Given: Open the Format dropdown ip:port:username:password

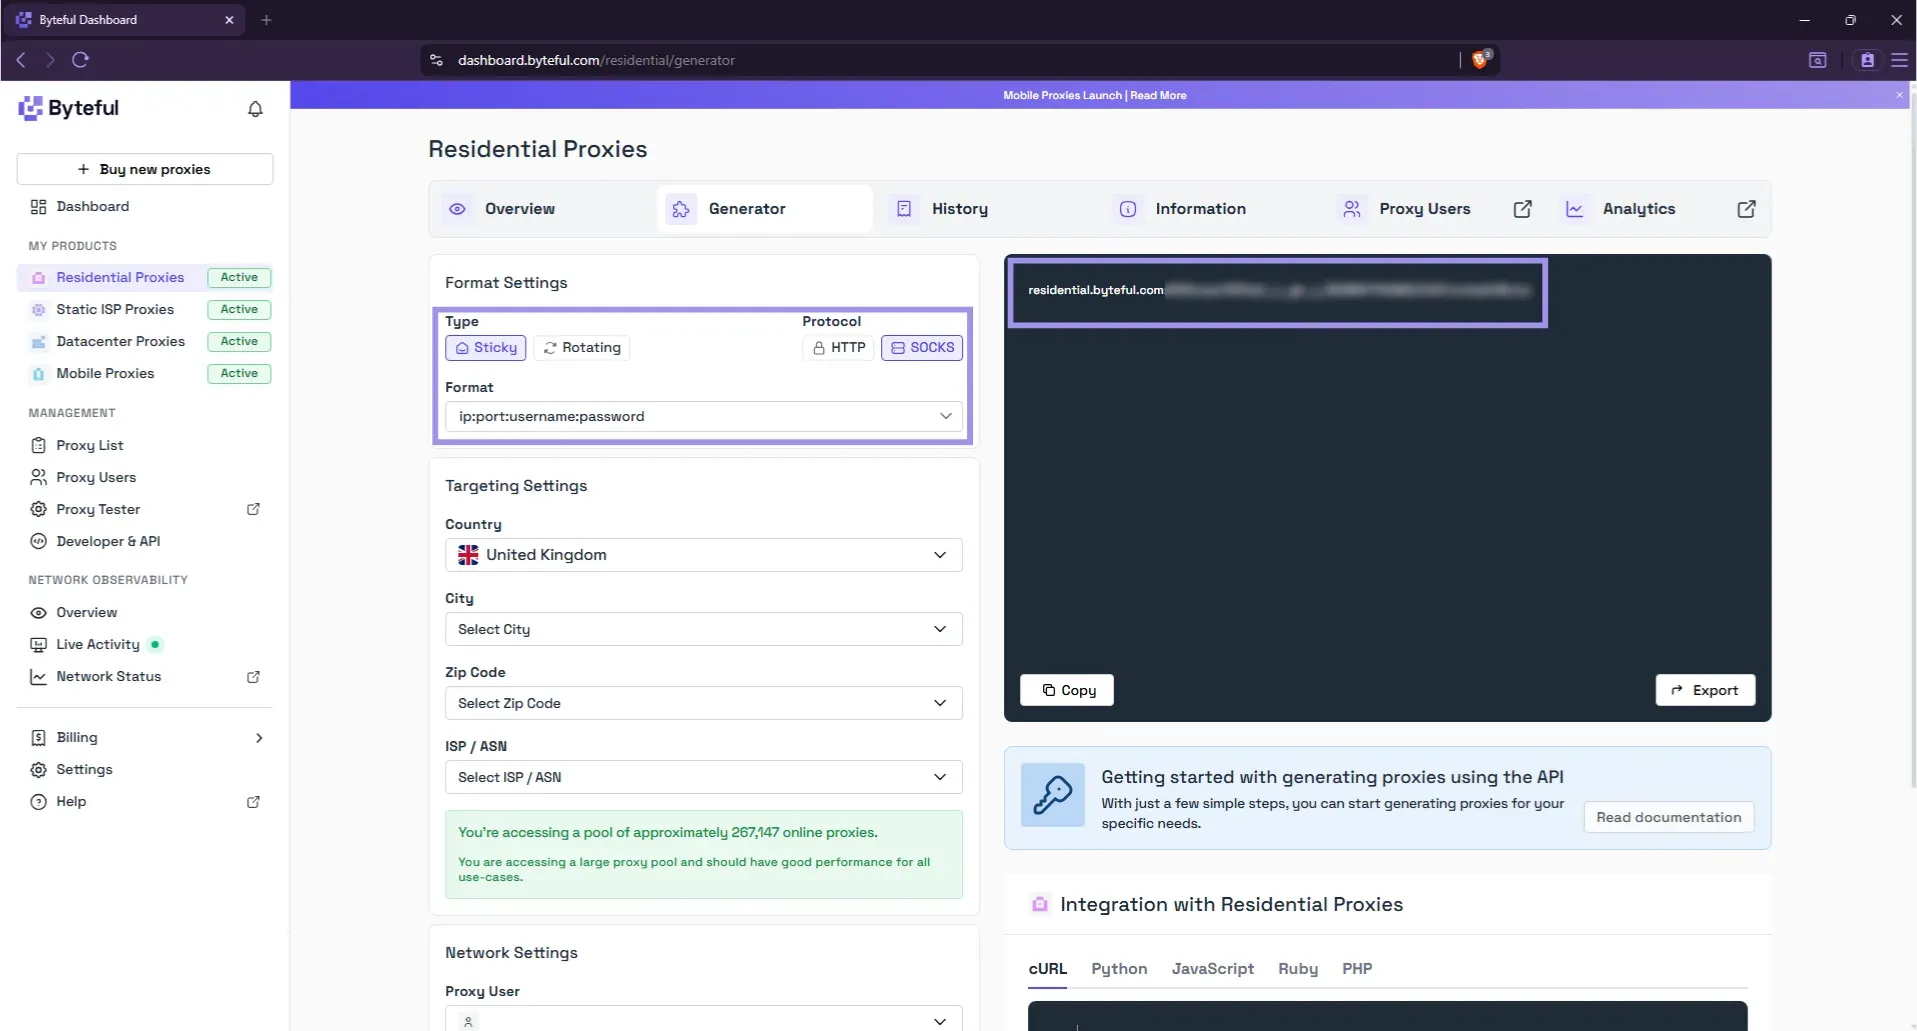Looking at the screenshot, I should click(704, 417).
